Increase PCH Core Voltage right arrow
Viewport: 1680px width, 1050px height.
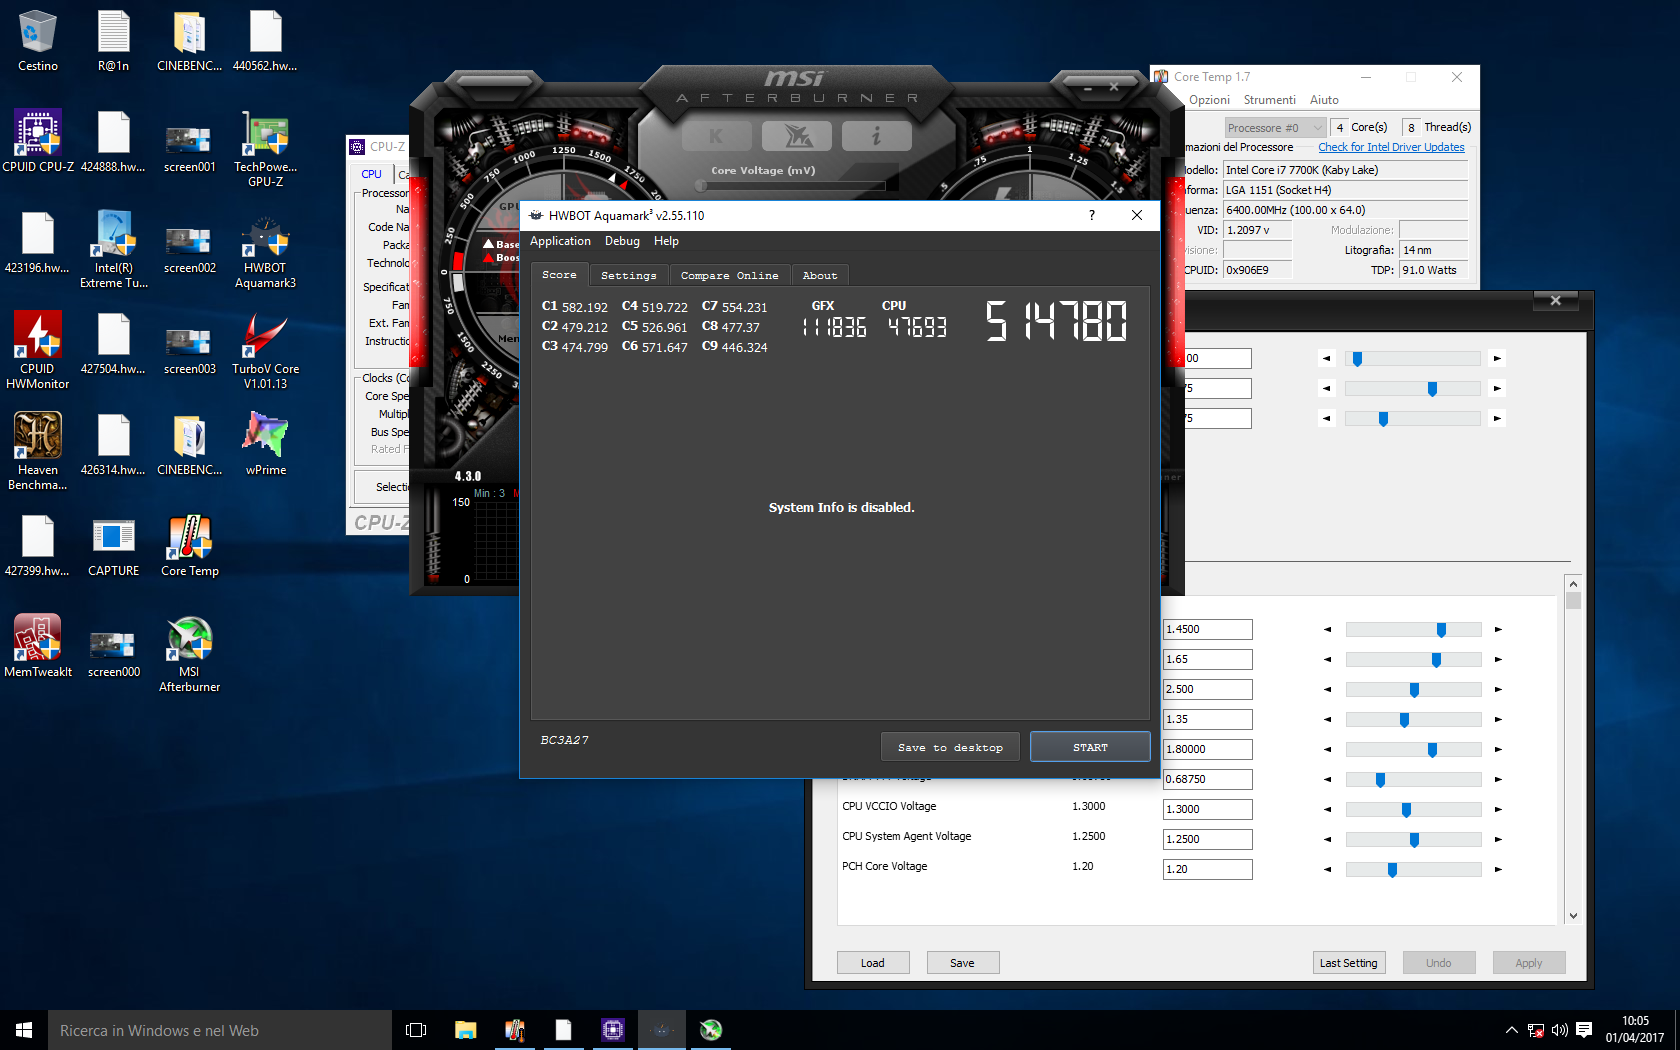[1498, 870]
